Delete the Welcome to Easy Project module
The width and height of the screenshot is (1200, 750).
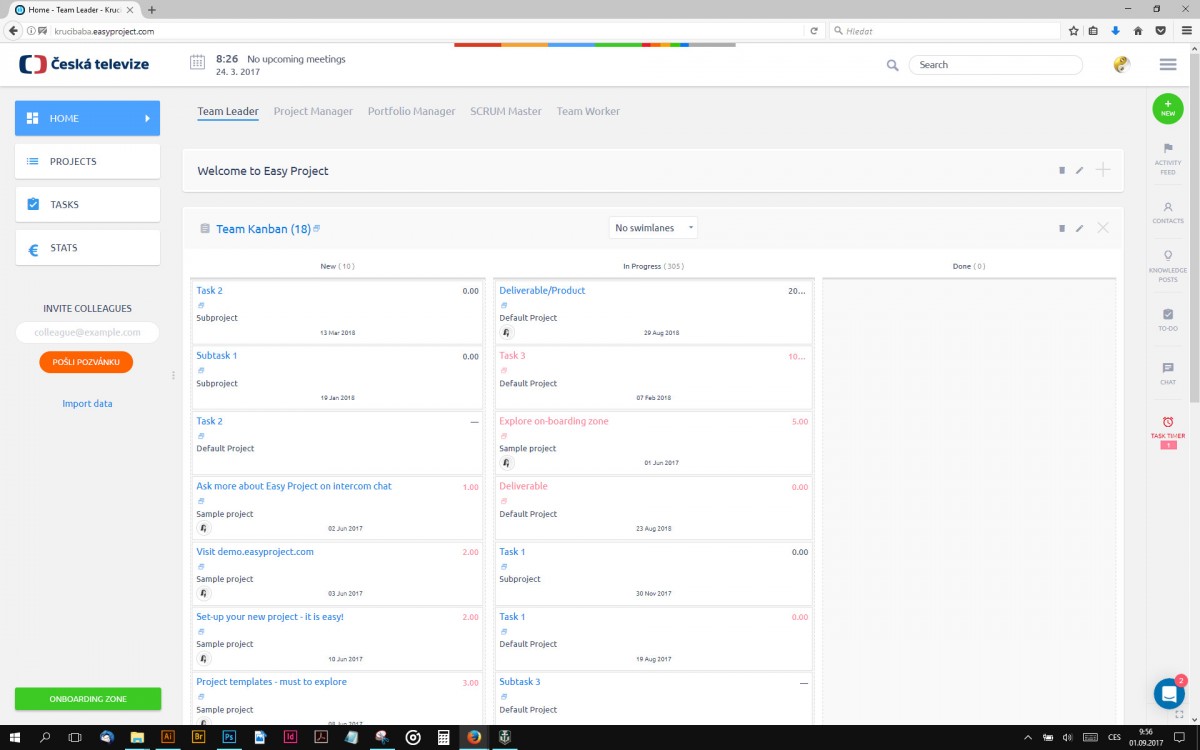click(1062, 170)
